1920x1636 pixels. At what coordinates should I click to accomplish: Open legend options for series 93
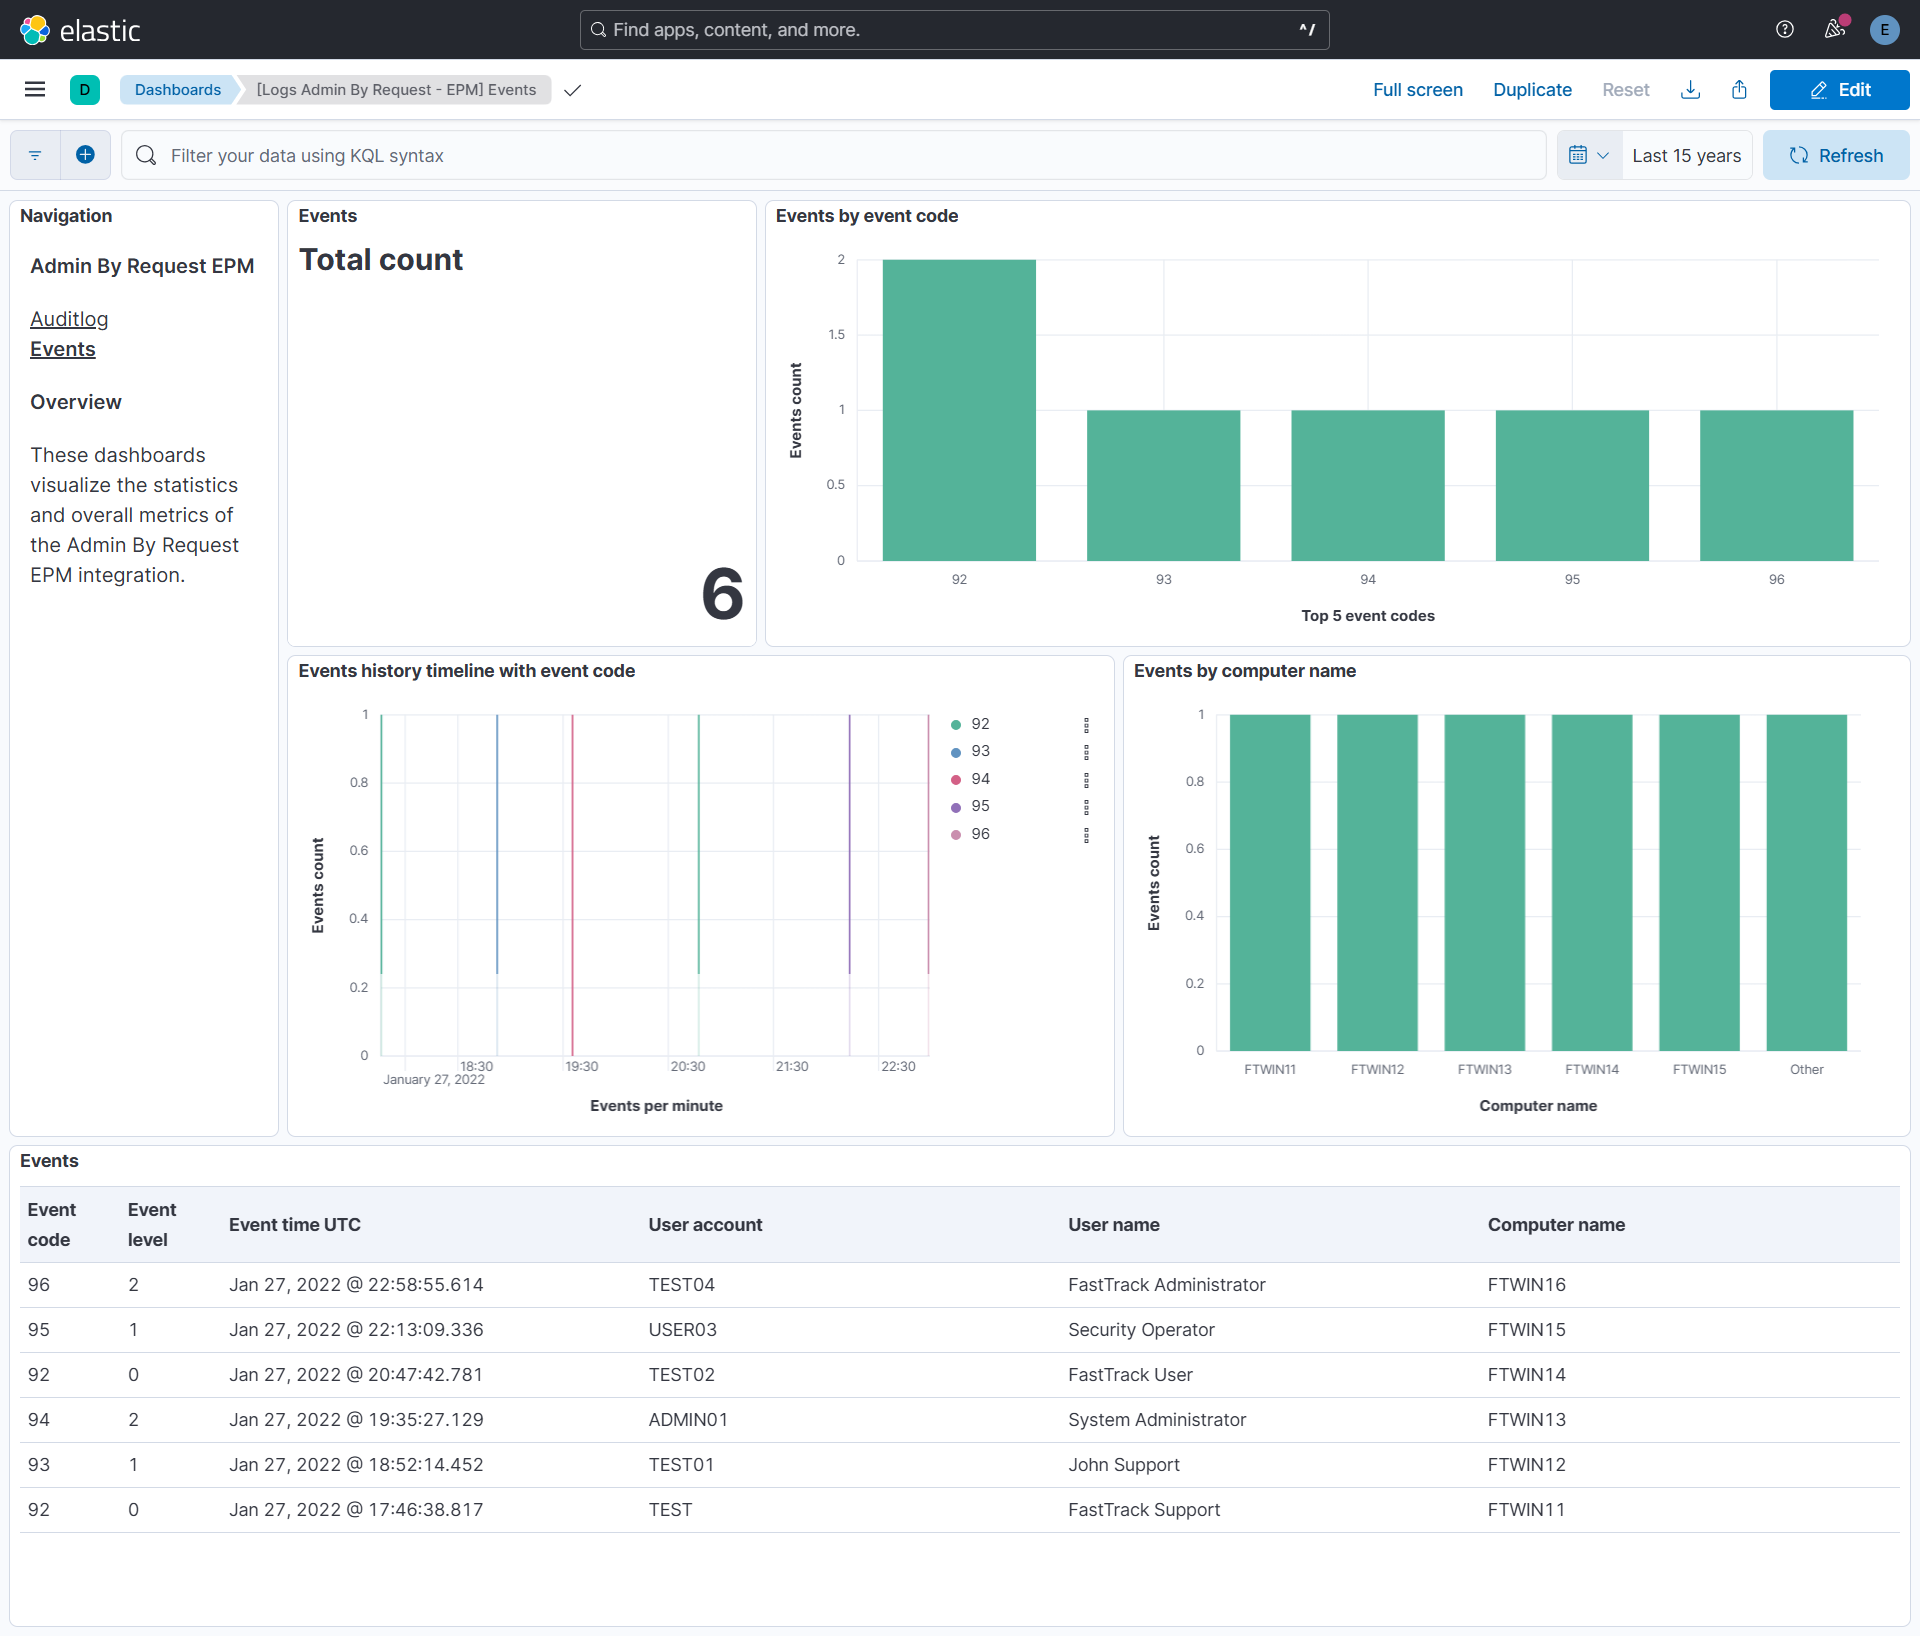click(x=1087, y=752)
